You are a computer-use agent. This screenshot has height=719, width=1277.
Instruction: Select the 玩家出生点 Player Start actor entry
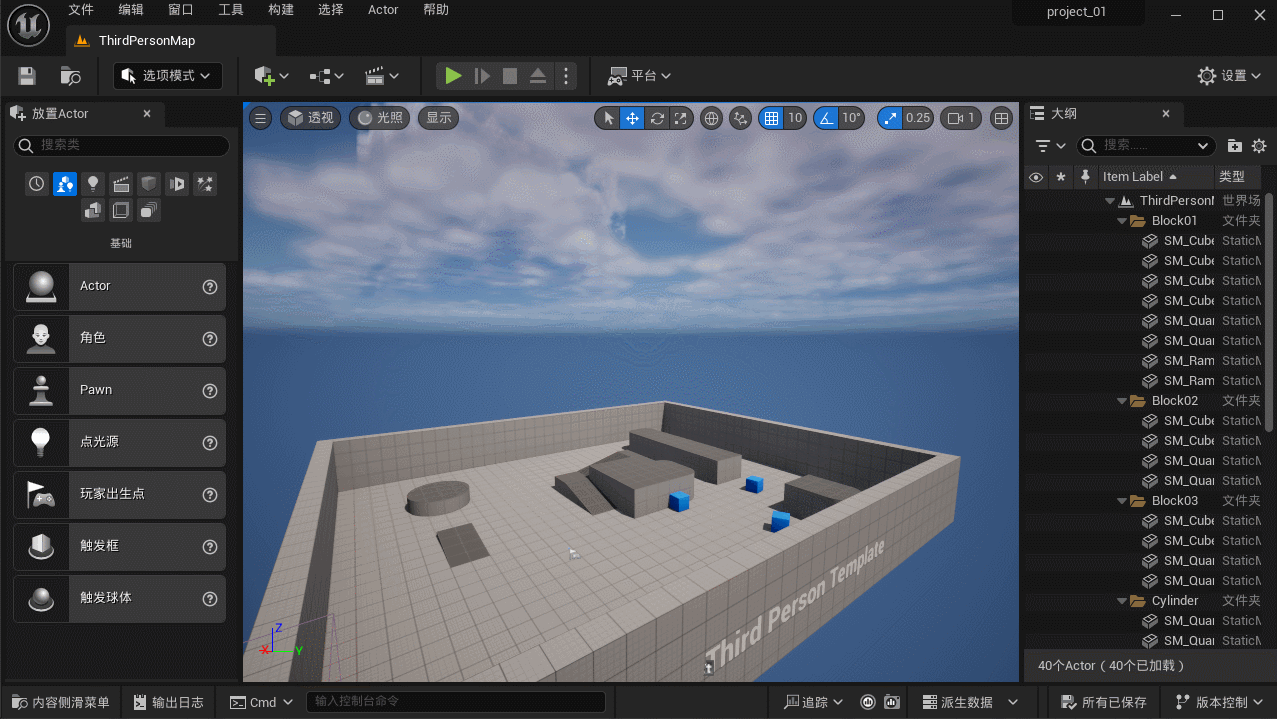pyautogui.click(x=119, y=494)
